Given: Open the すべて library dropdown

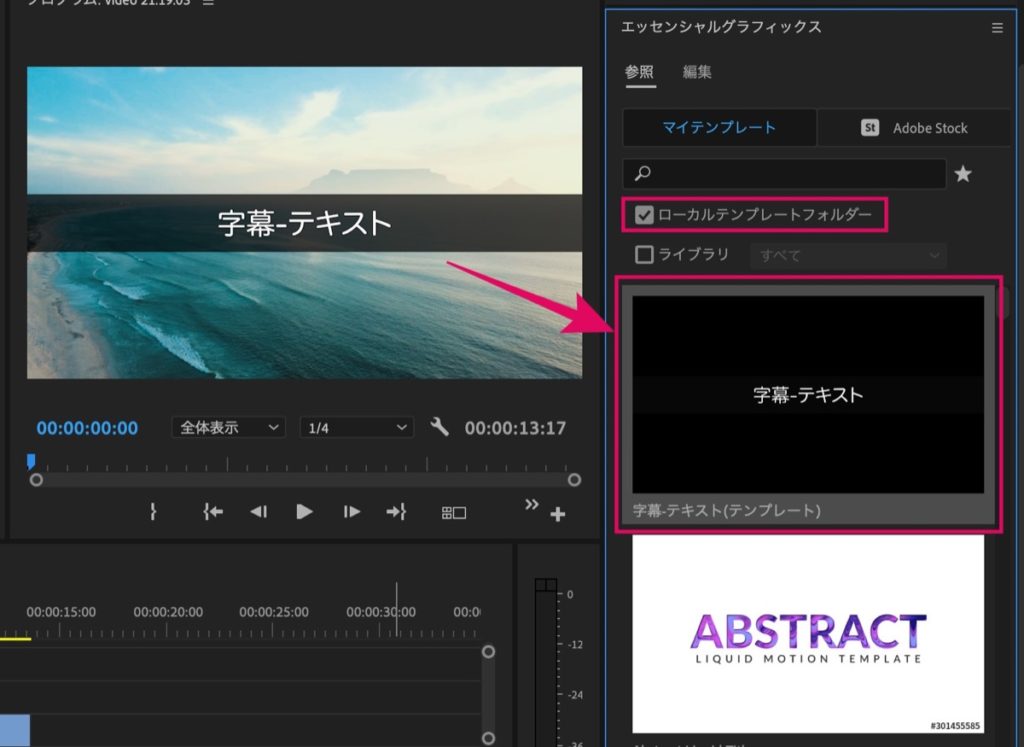Looking at the screenshot, I should pyautogui.click(x=848, y=255).
